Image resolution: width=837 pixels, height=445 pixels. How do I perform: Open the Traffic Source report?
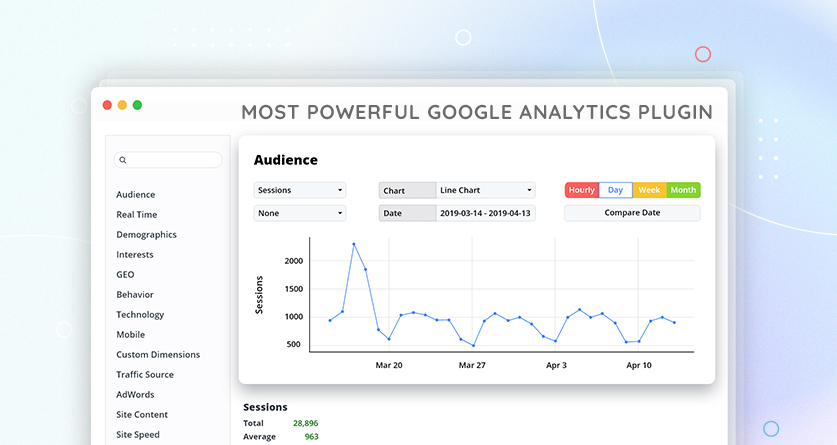pyautogui.click(x=145, y=375)
